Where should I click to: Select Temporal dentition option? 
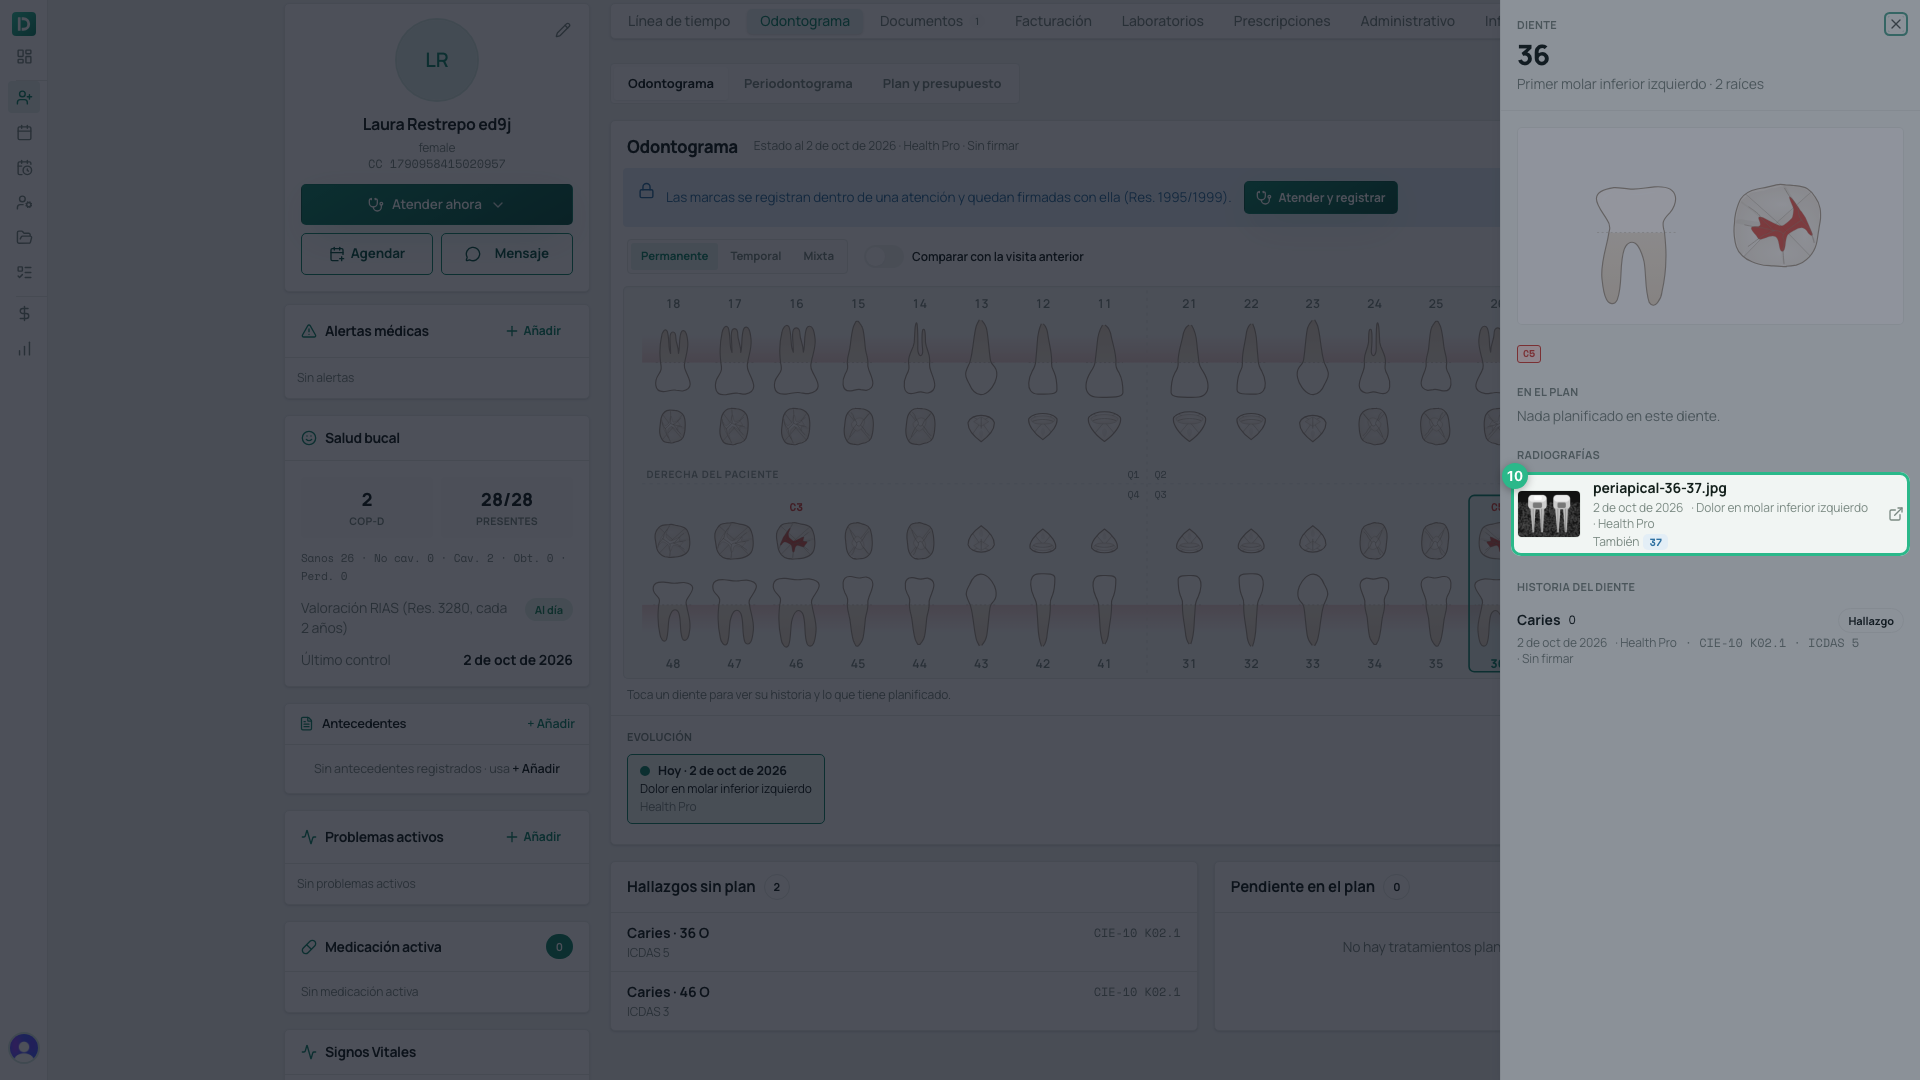755,256
